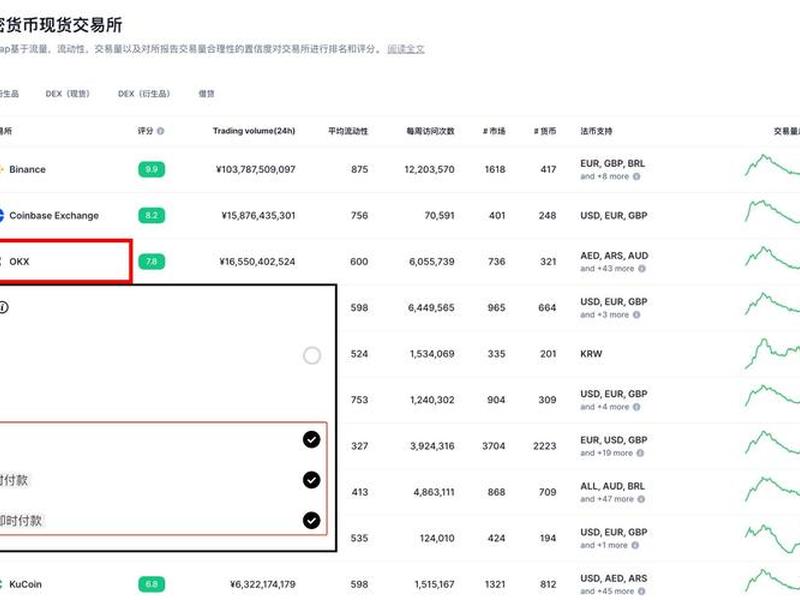Click weekly visits value 12,203,570
800x600 pixels.
tap(429, 169)
